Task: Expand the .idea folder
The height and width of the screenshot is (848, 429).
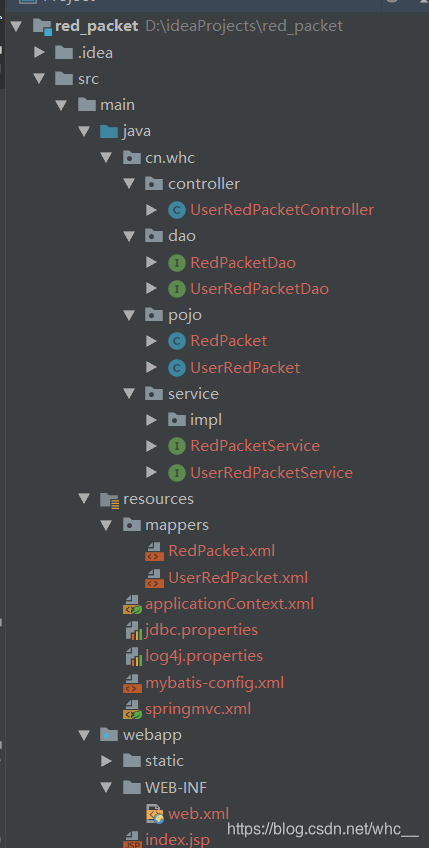Action: click(38, 52)
